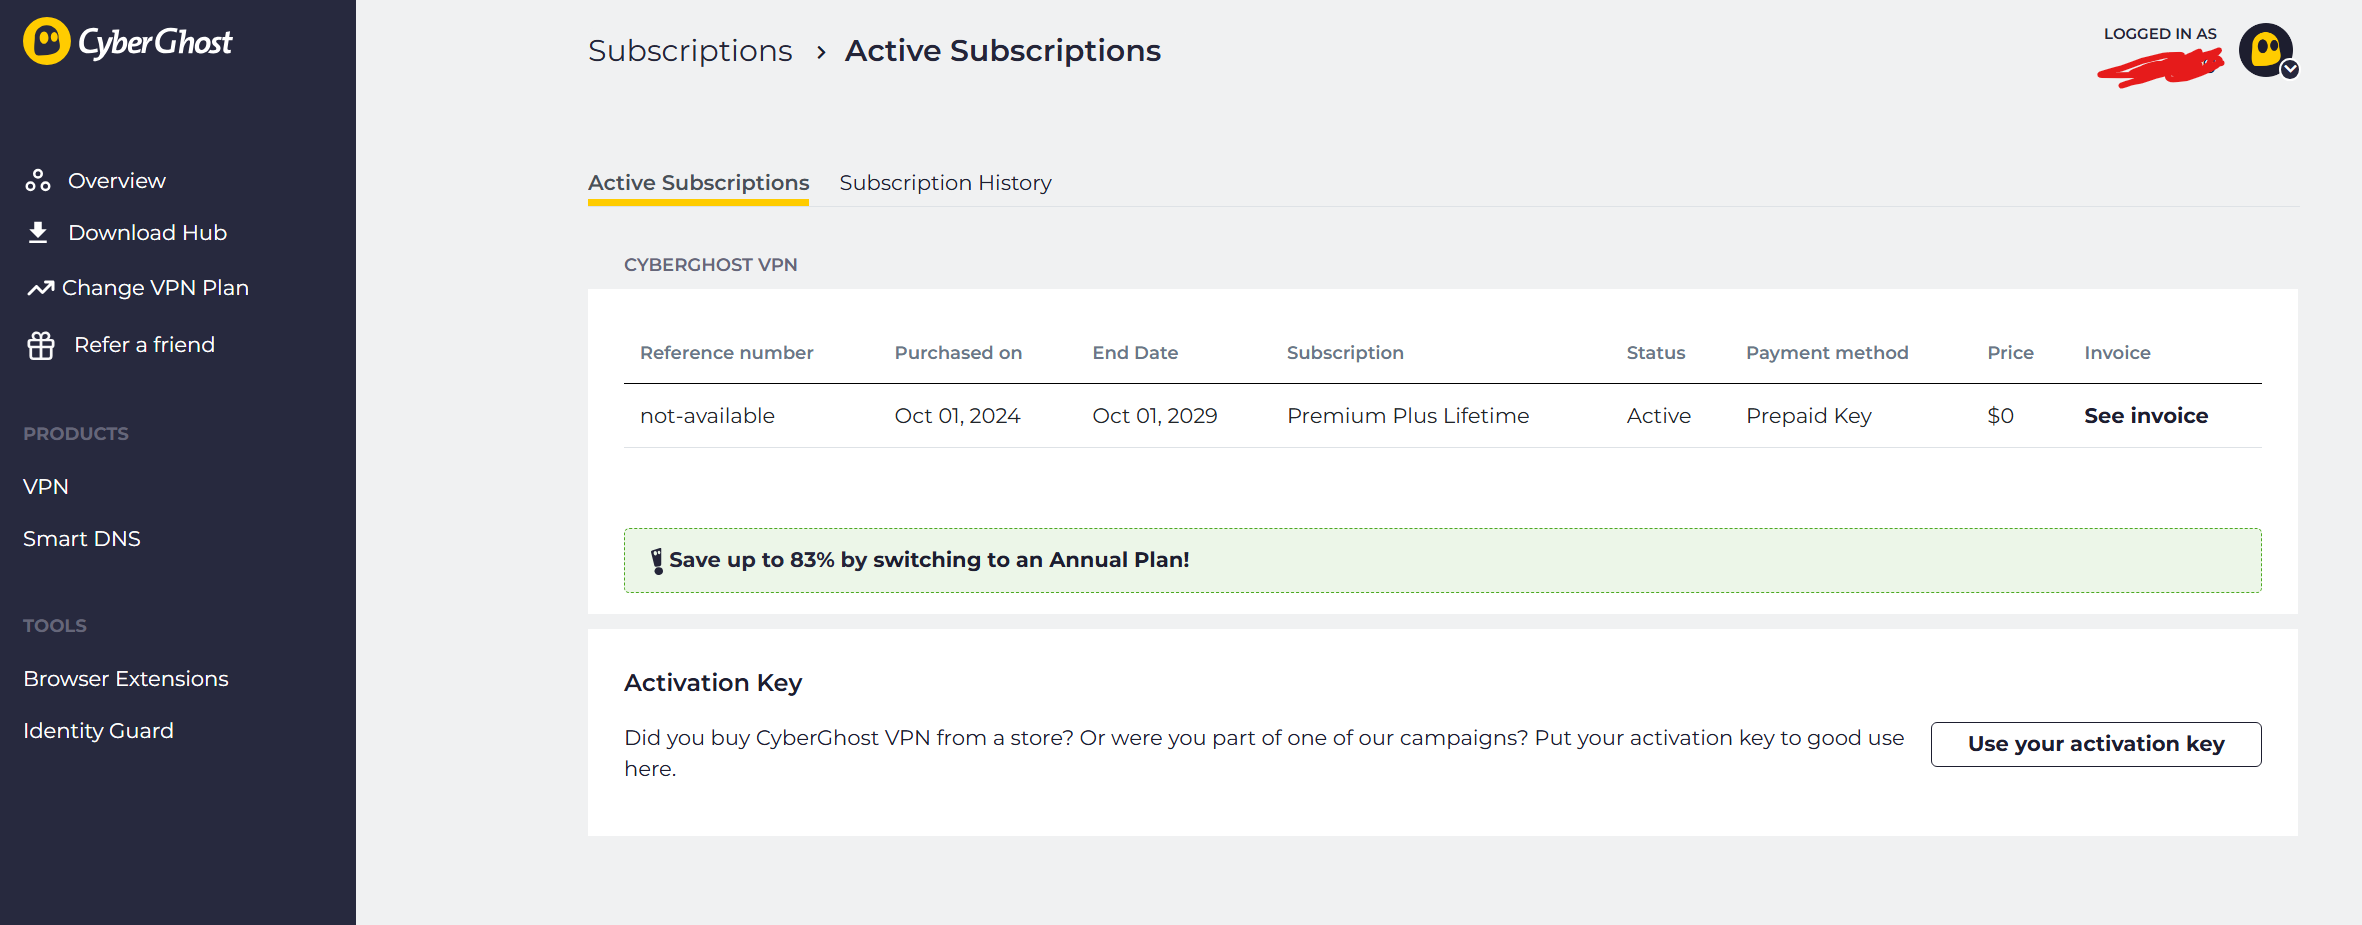Viewport: 2362px width, 925px height.
Task: Switch to the Subscription History tab
Action: 945,183
